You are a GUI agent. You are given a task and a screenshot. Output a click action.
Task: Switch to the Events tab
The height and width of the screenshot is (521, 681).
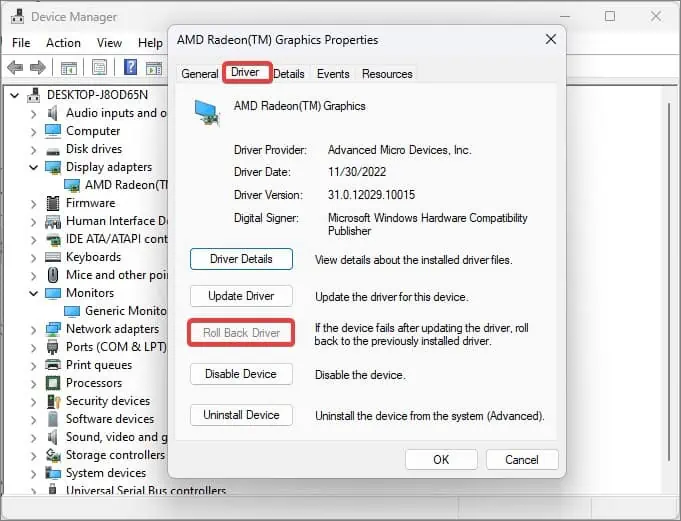(x=333, y=74)
